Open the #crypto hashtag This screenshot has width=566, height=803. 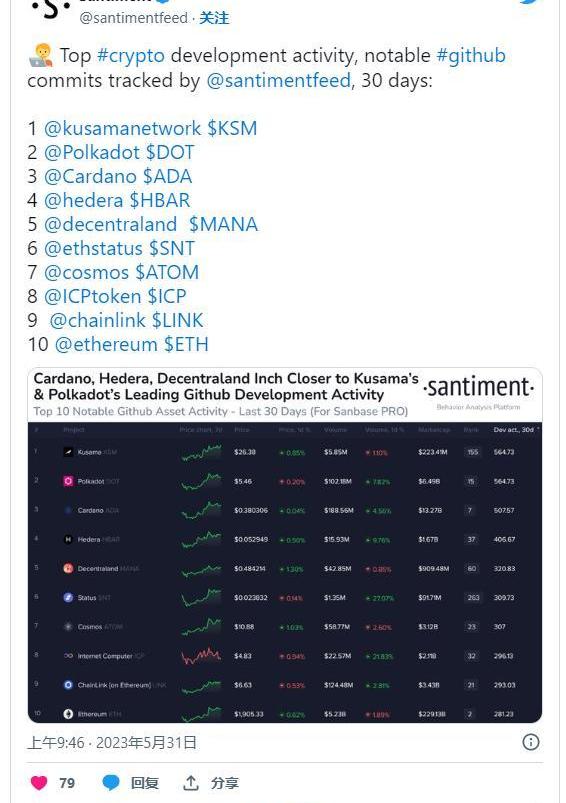[131, 56]
